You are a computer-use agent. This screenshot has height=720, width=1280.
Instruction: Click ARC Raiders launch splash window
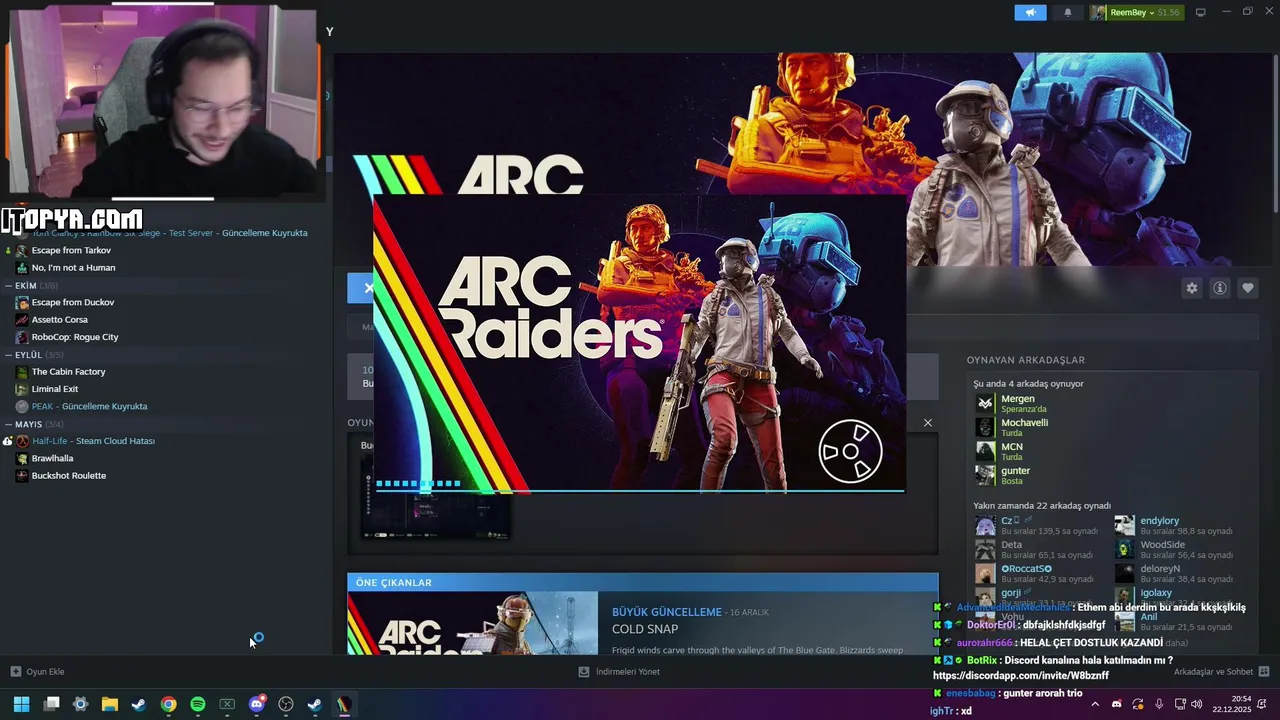point(639,344)
